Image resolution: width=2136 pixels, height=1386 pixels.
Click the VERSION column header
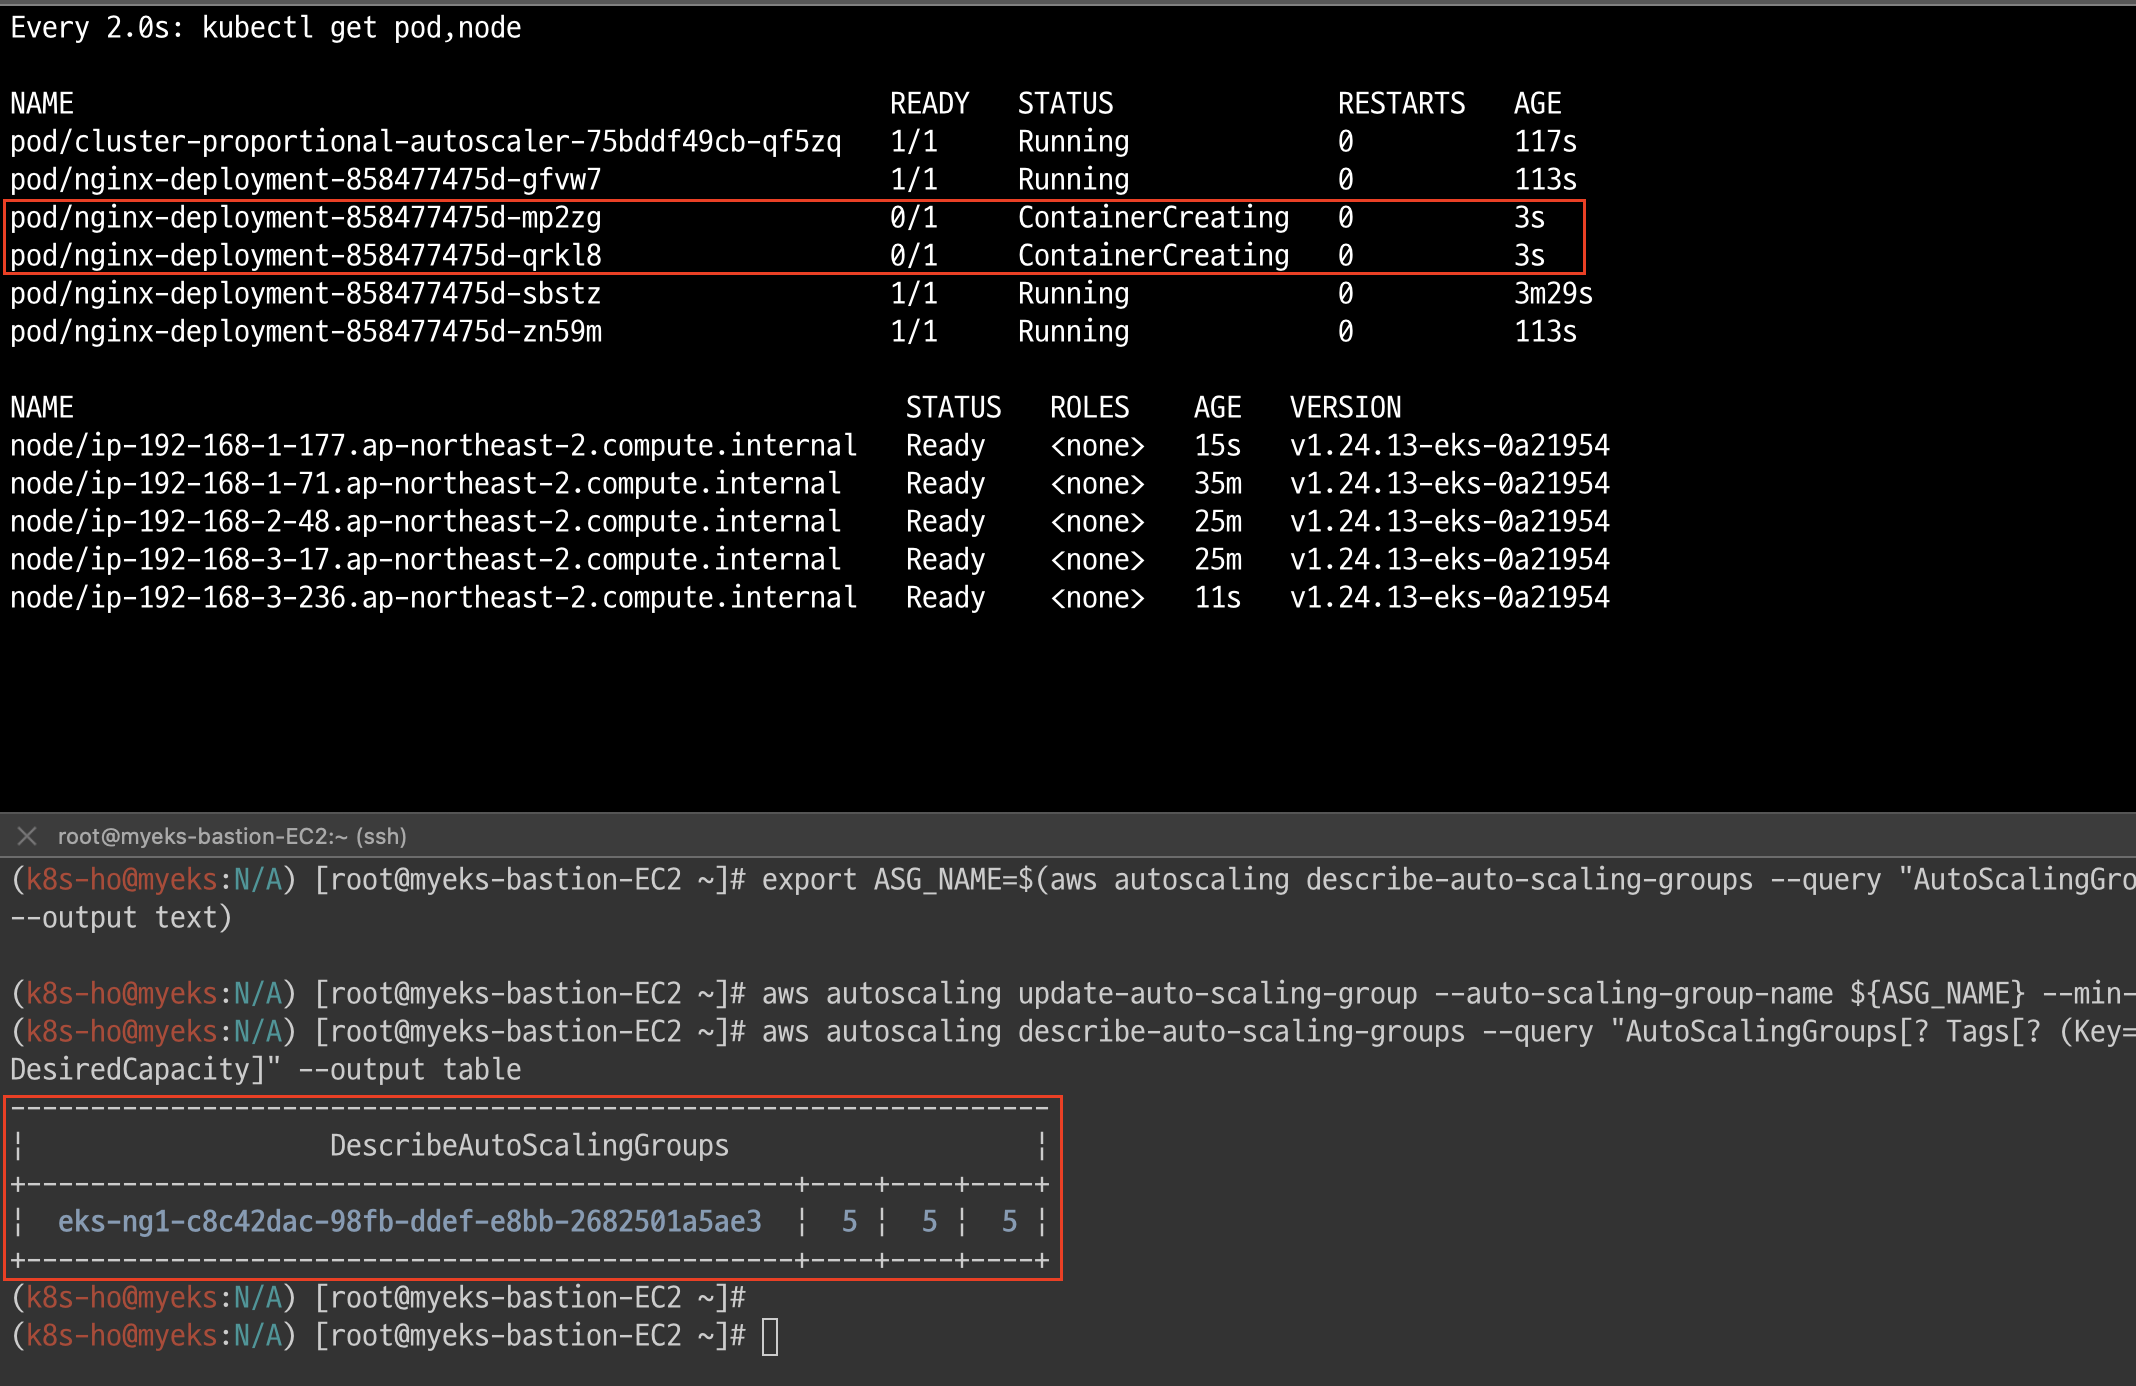(x=1345, y=408)
